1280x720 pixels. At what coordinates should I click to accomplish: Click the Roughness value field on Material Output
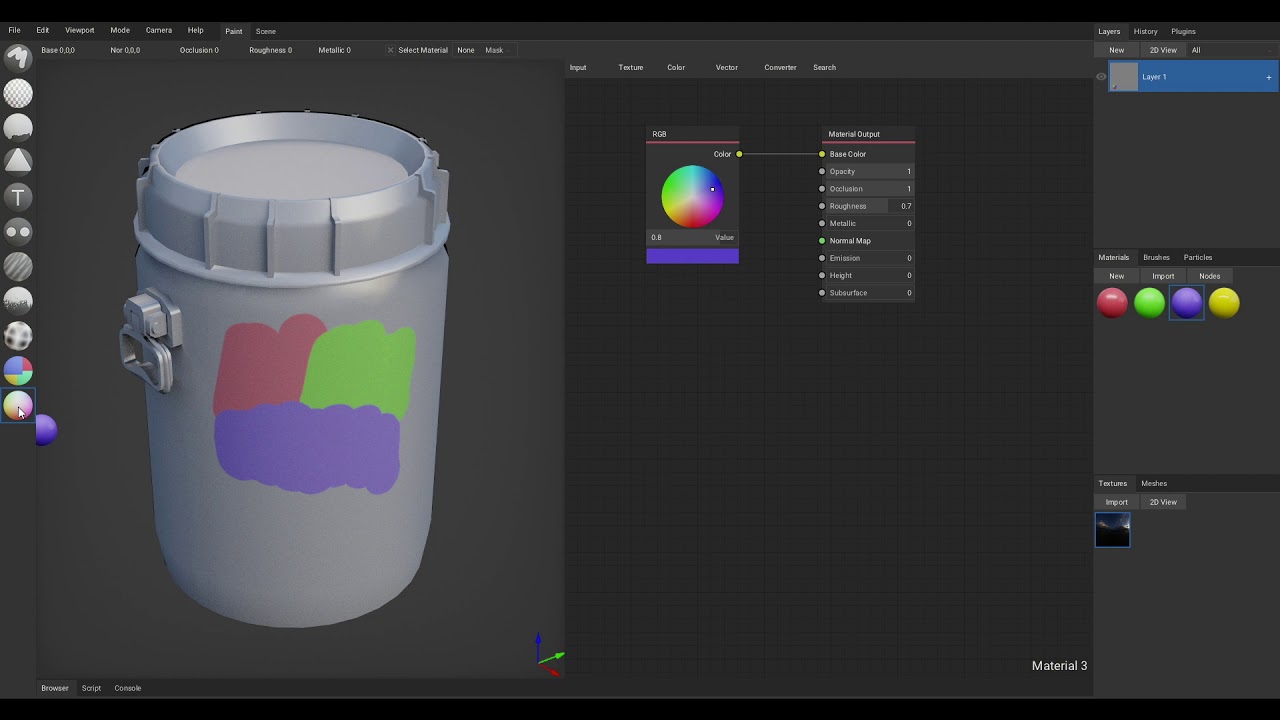[x=867, y=206]
